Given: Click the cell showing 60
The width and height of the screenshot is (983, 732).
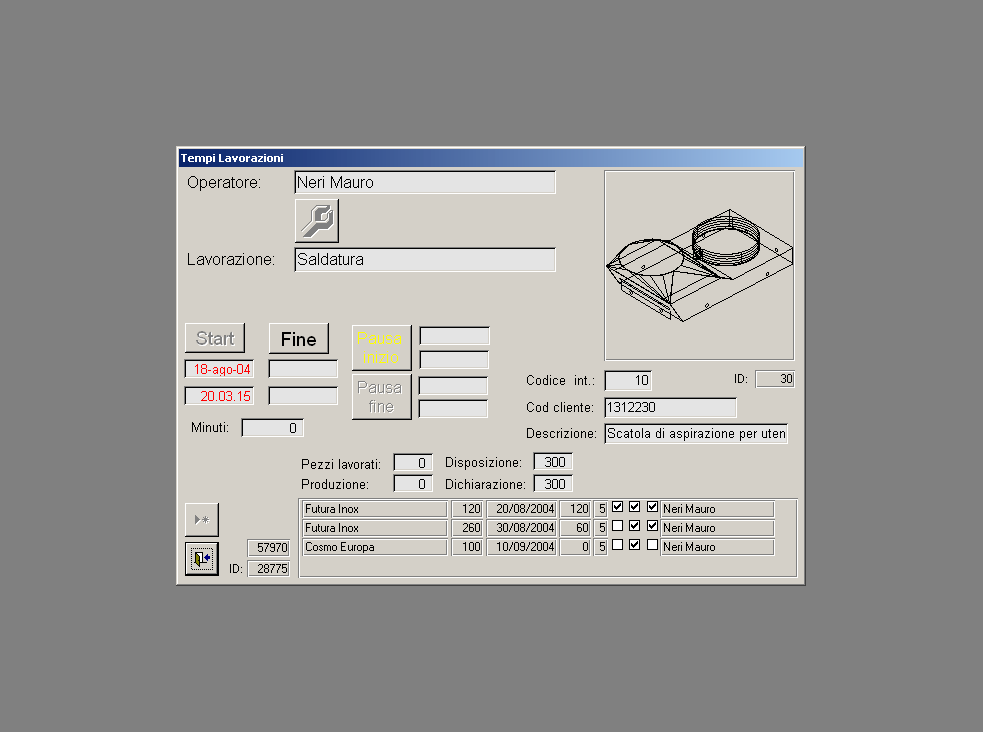Looking at the screenshot, I should [576, 528].
